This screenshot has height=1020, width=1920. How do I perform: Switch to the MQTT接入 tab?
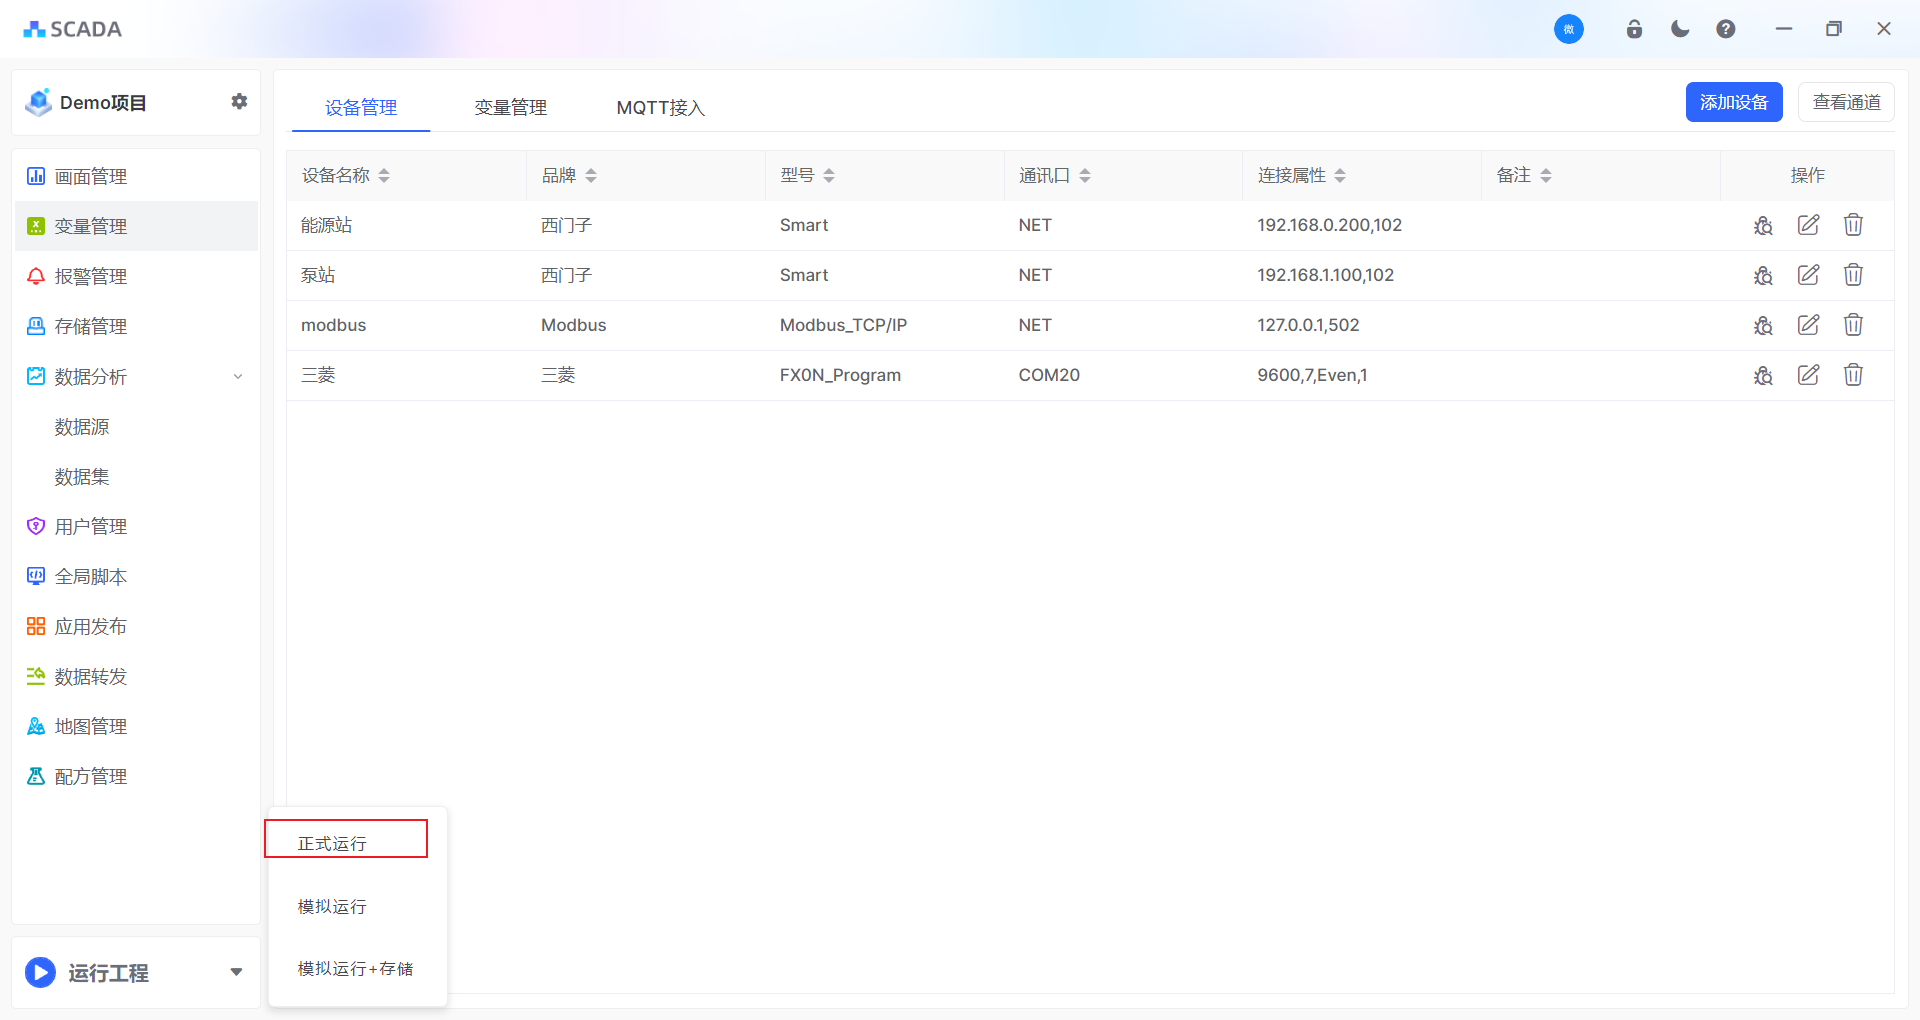660,108
